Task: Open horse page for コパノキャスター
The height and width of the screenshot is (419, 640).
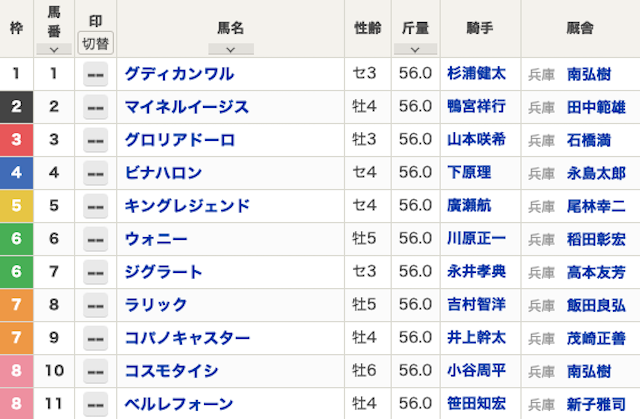Action: 187,338
